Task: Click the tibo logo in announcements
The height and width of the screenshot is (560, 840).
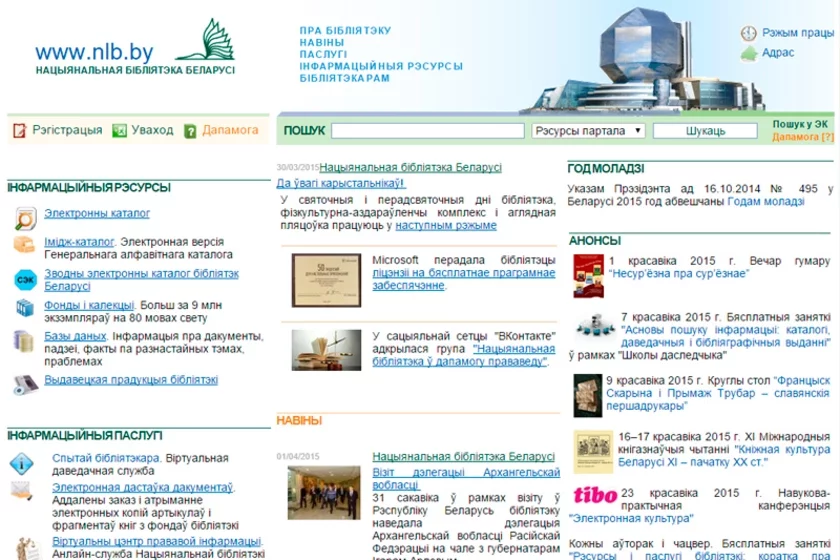Action: coord(594,495)
